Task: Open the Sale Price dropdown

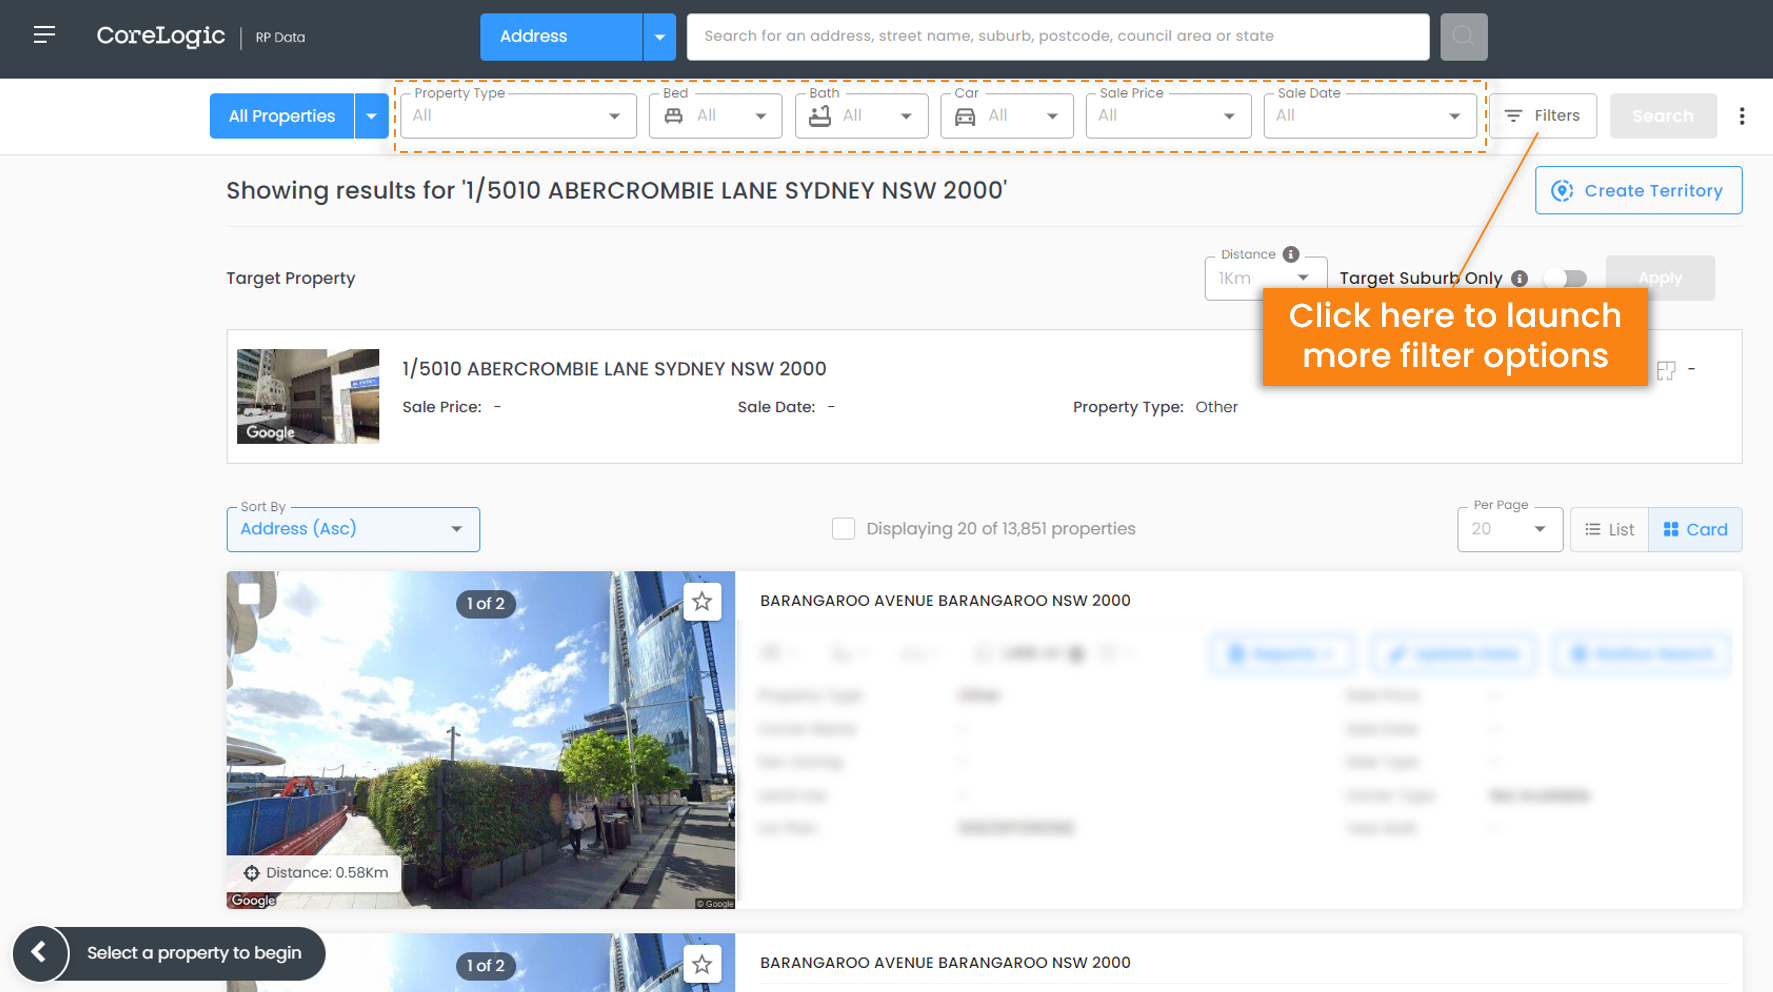Action: tap(1168, 116)
